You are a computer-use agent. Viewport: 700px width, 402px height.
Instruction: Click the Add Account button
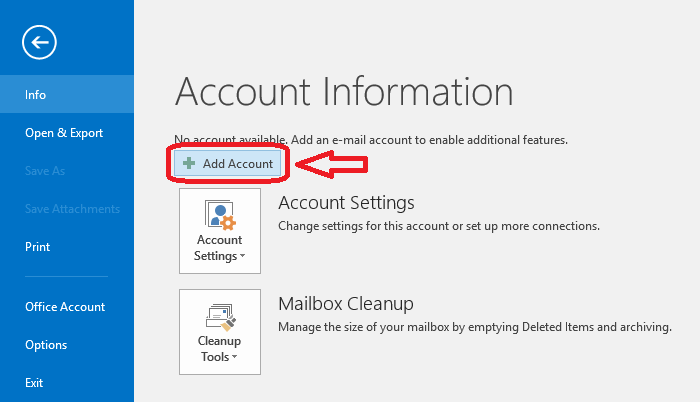click(x=228, y=163)
